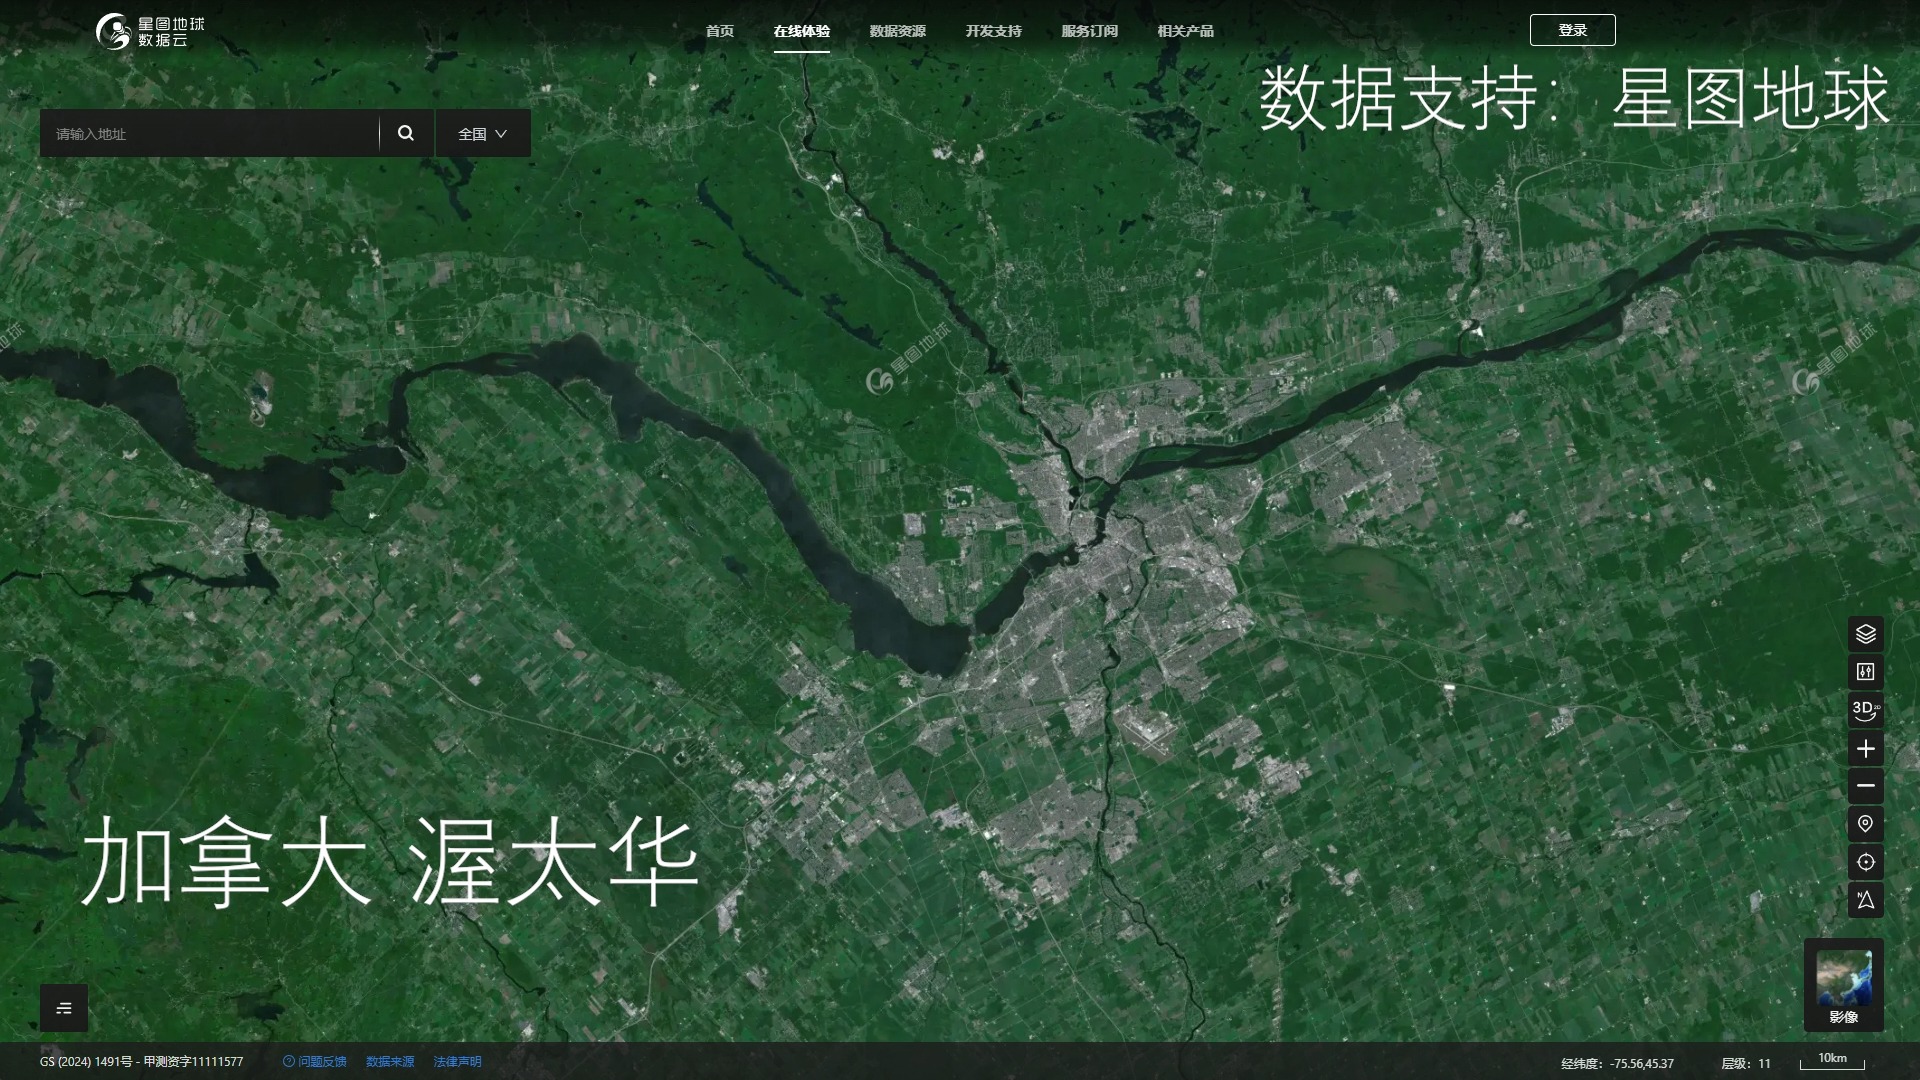This screenshot has height=1080, width=1920.
Task: Click the locate-me crosshair icon
Action: pyautogui.click(x=1865, y=862)
